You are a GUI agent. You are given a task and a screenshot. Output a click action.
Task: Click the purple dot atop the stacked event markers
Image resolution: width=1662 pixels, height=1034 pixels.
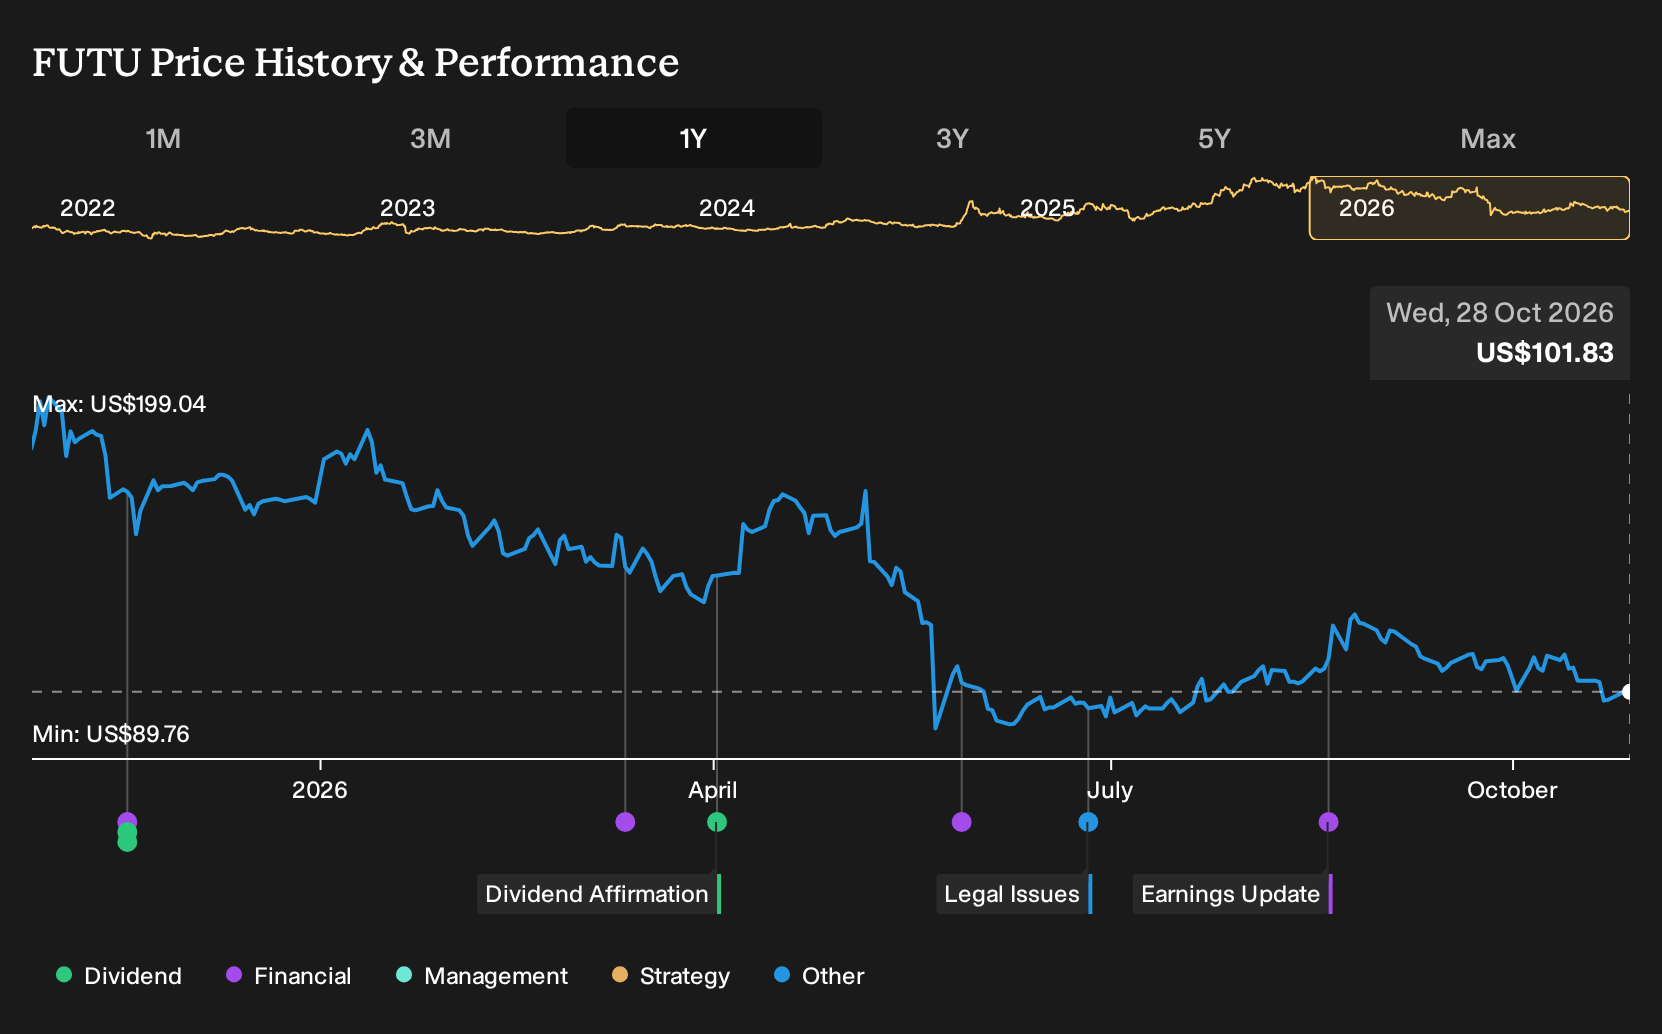127,820
